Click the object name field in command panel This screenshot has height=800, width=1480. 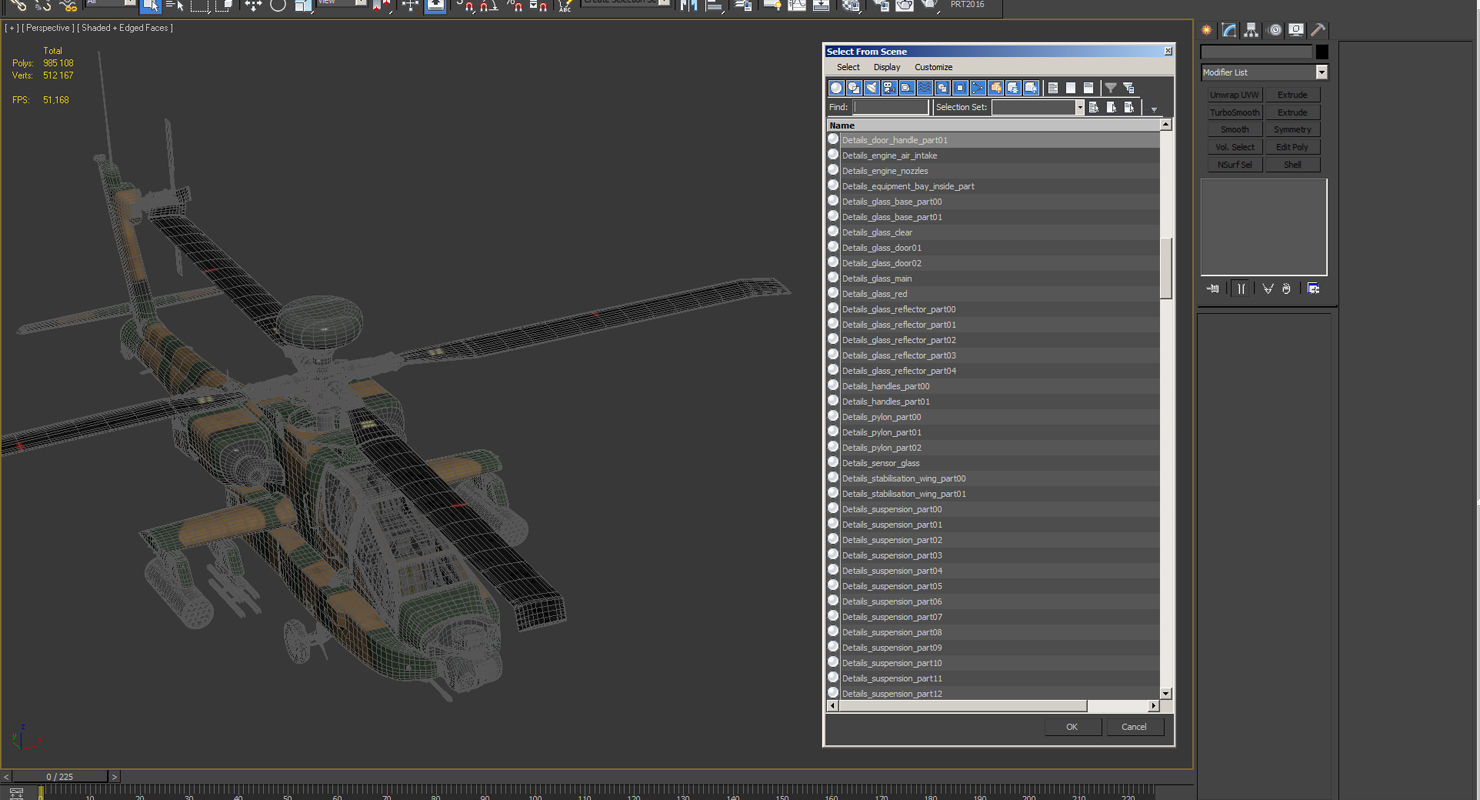[x=1257, y=52]
